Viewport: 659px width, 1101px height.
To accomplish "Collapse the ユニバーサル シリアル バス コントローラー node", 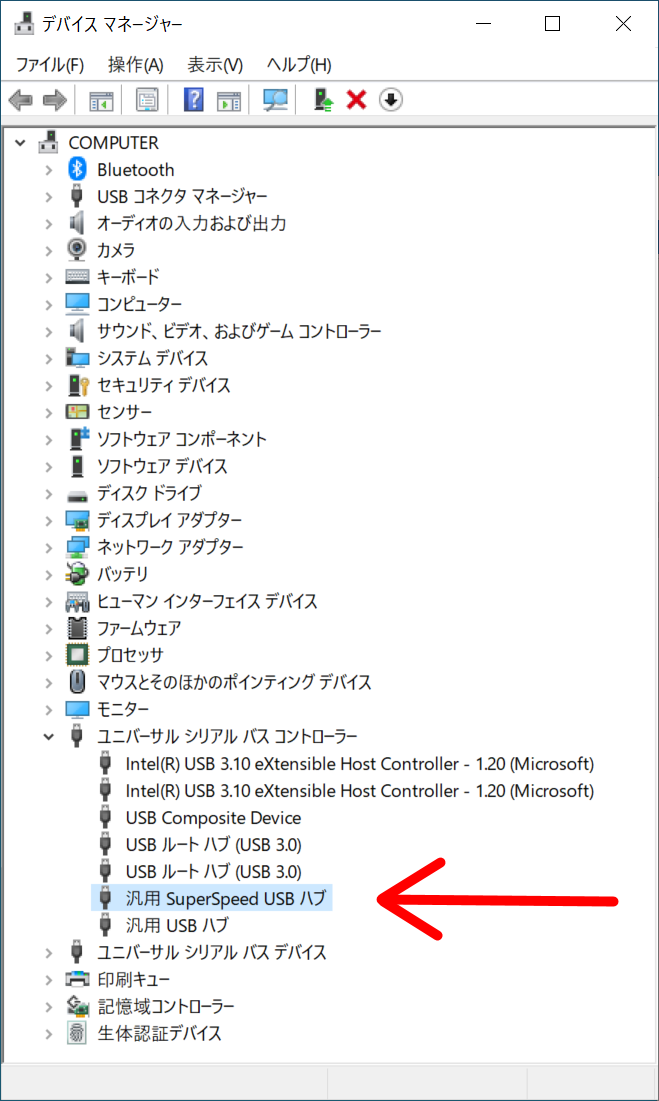I will (48, 737).
